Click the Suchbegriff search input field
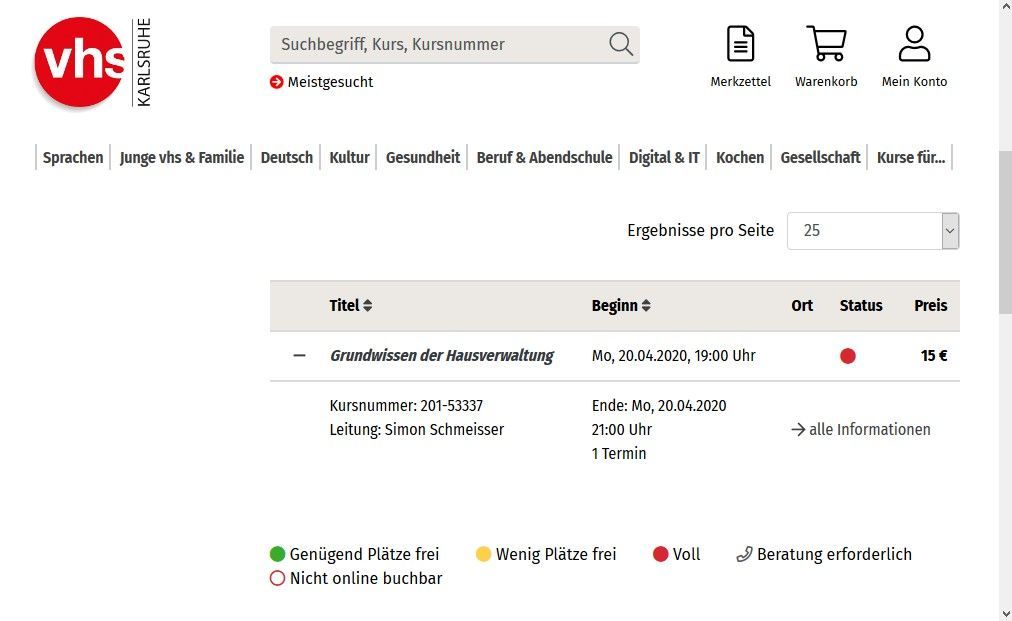Screen dimensions: 1012x621 [x=440, y=44]
